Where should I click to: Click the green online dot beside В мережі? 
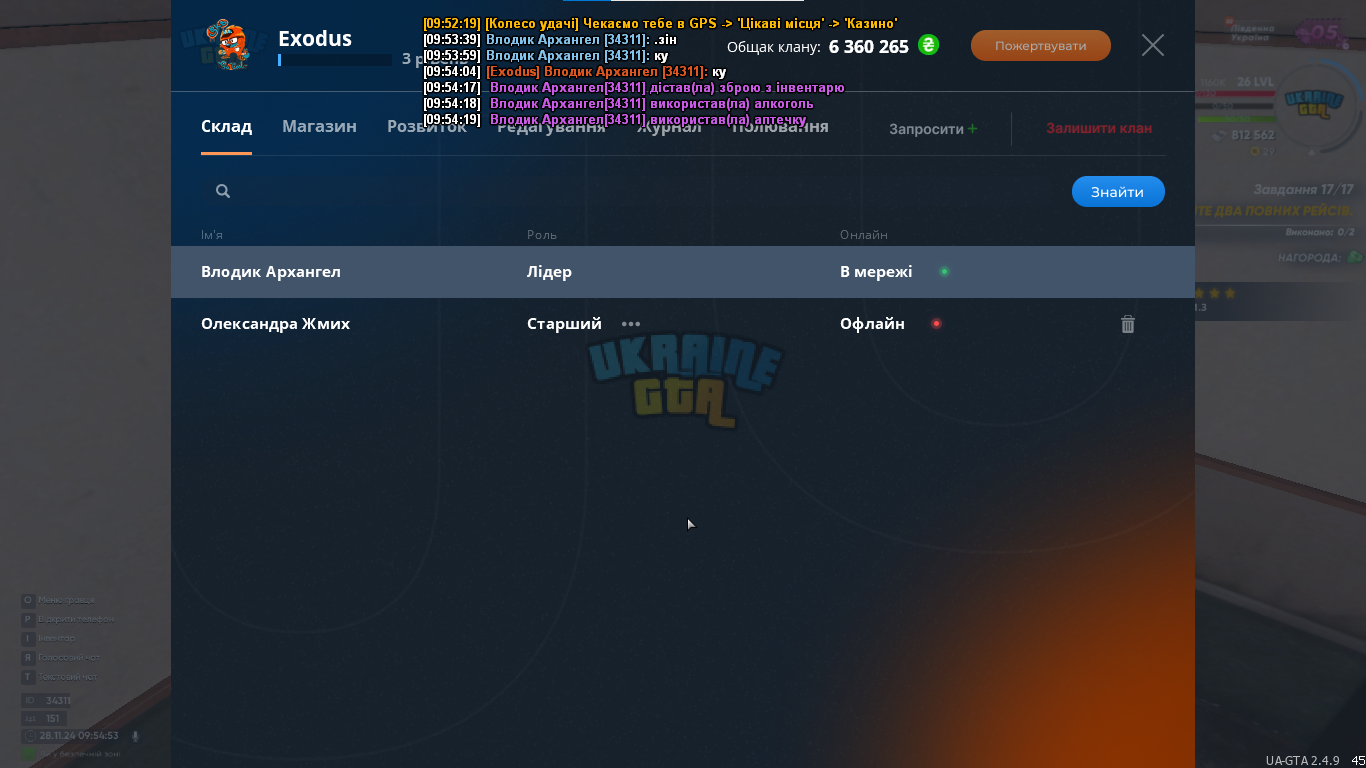coord(944,271)
